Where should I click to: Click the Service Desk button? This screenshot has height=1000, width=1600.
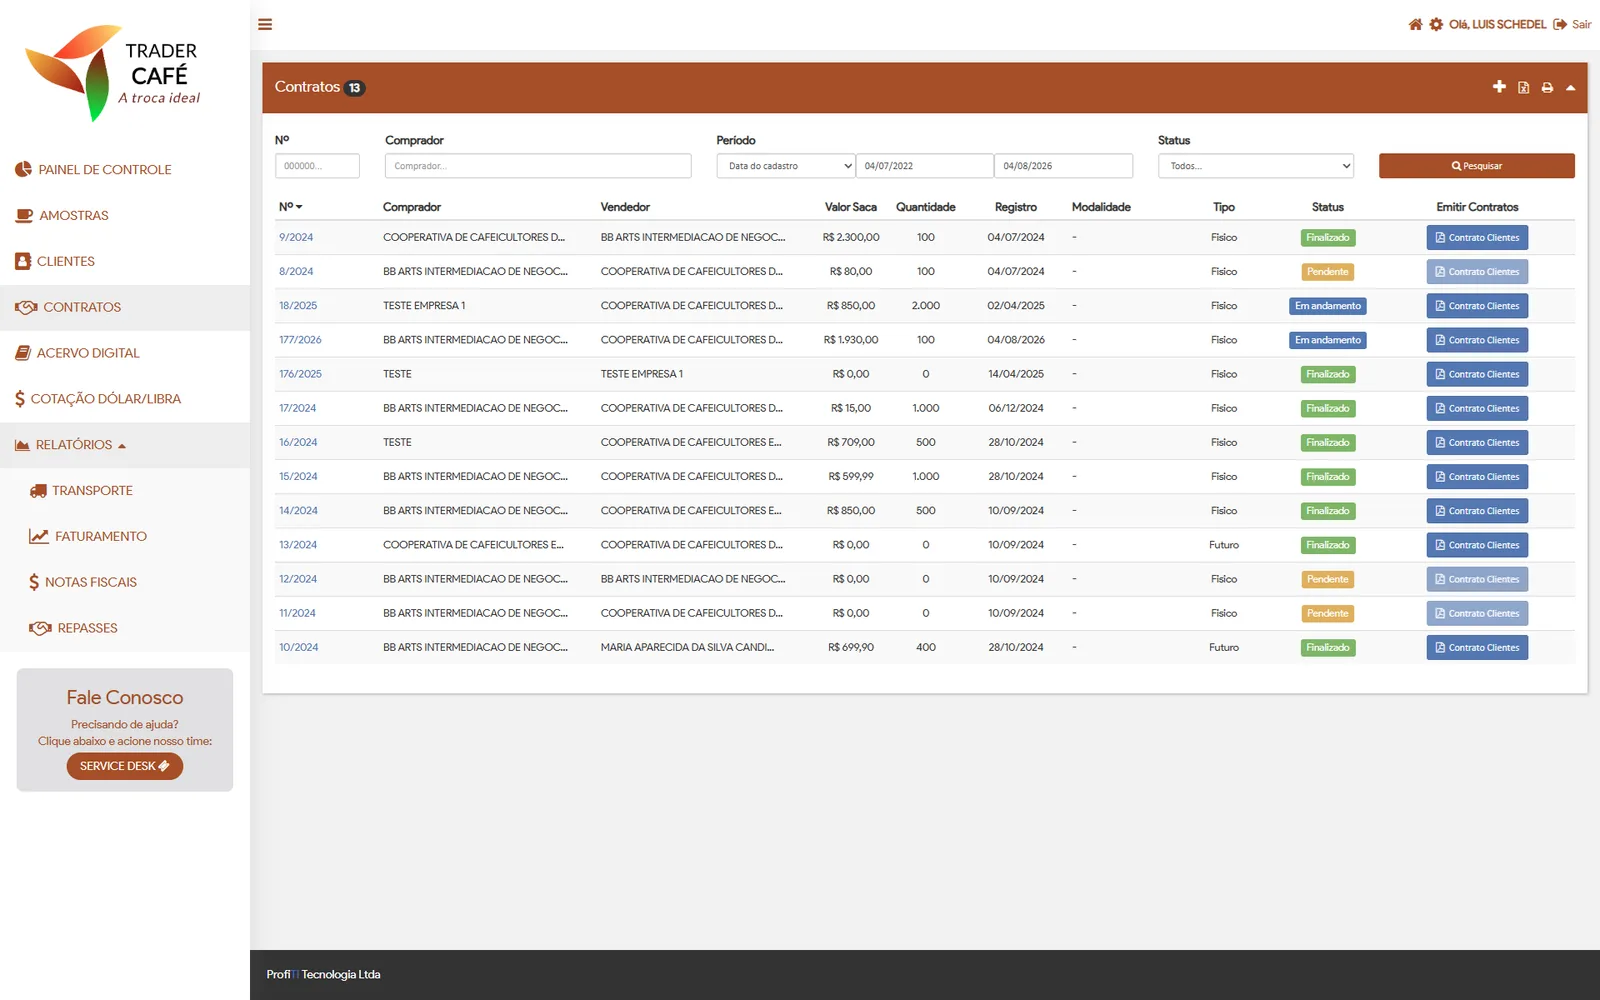point(125,766)
